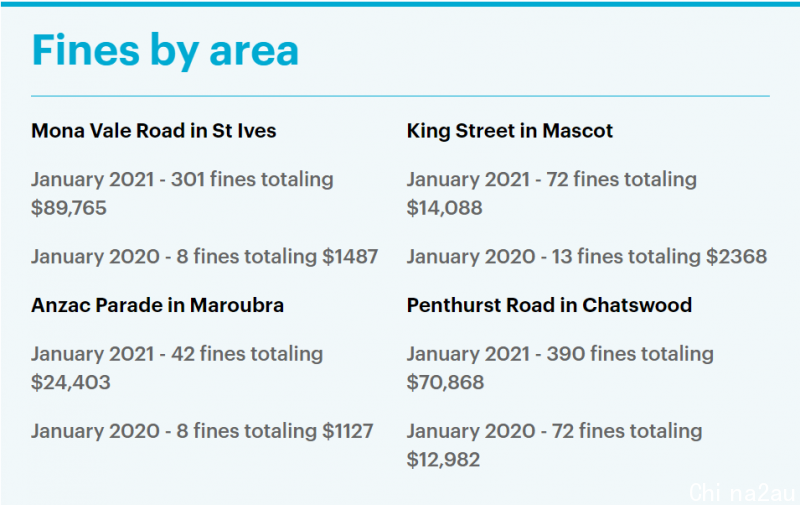Select the $14,088 amount
This screenshot has height=505, width=800.
click(444, 208)
